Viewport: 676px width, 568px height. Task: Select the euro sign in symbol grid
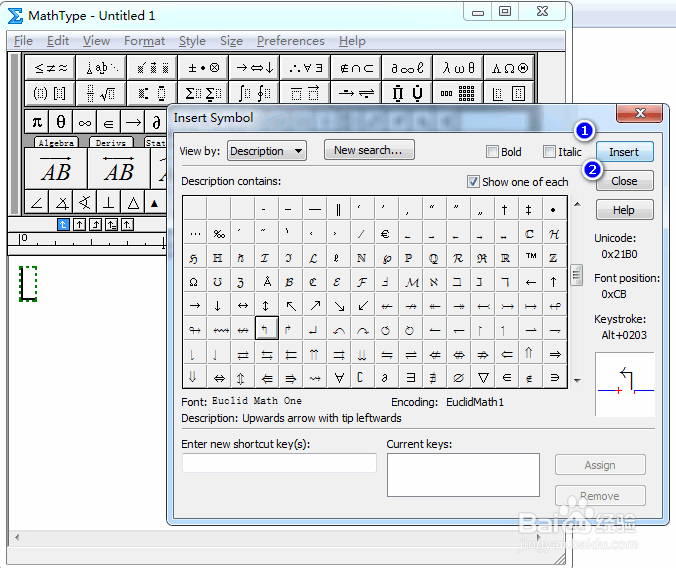pos(385,234)
